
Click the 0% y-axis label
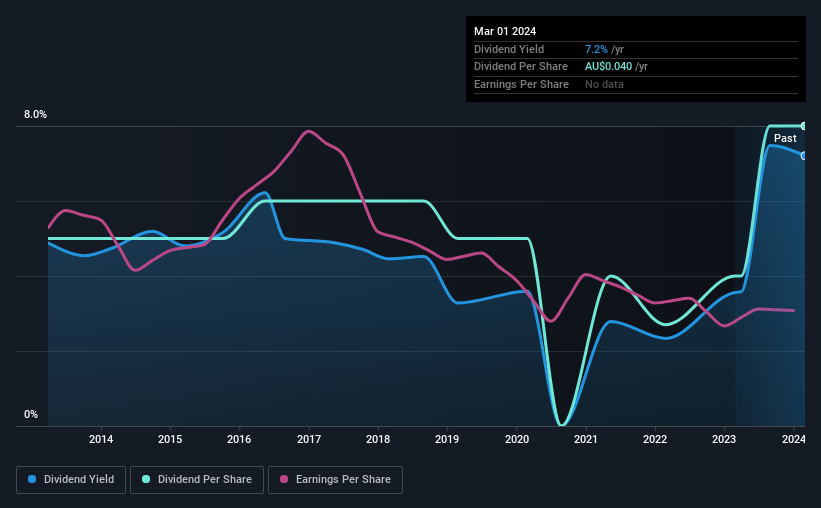(31, 414)
